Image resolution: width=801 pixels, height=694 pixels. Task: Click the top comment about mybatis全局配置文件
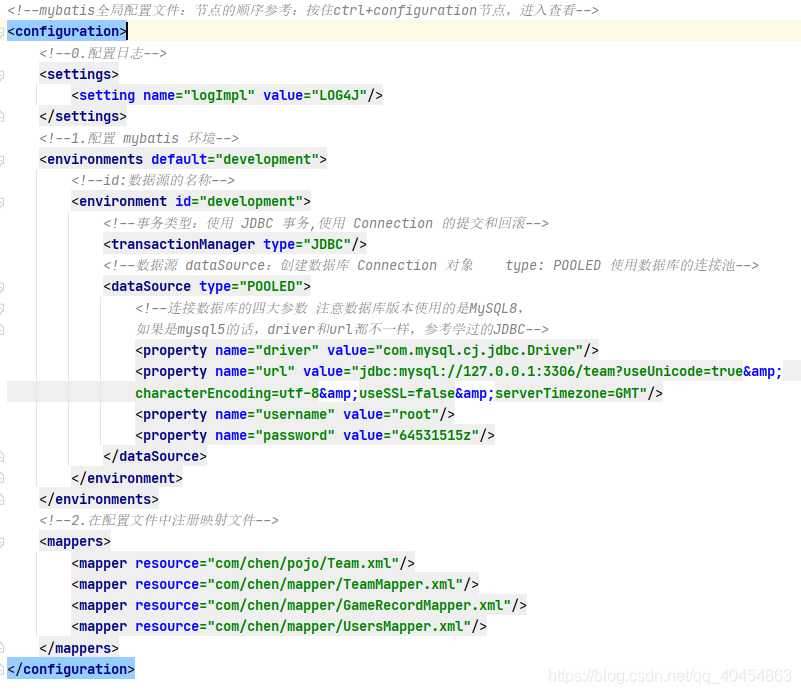click(303, 10)
